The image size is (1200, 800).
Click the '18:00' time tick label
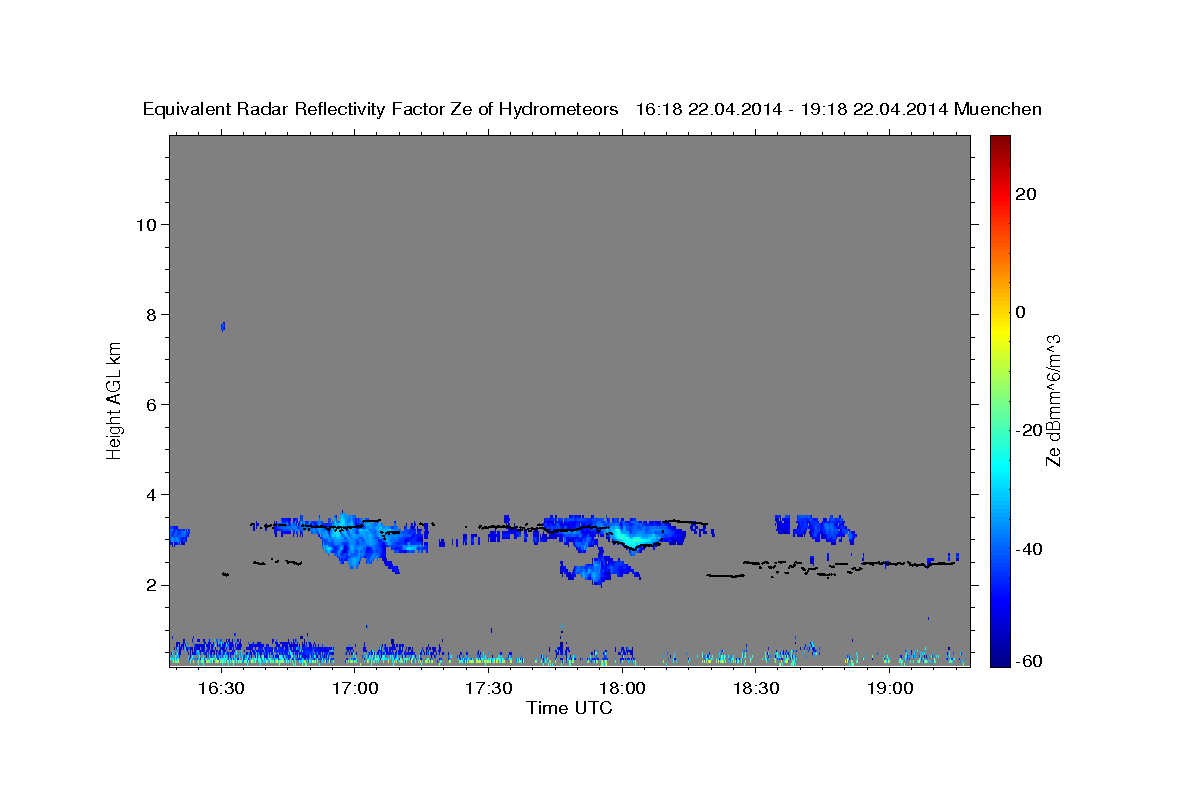pos(622,688)
